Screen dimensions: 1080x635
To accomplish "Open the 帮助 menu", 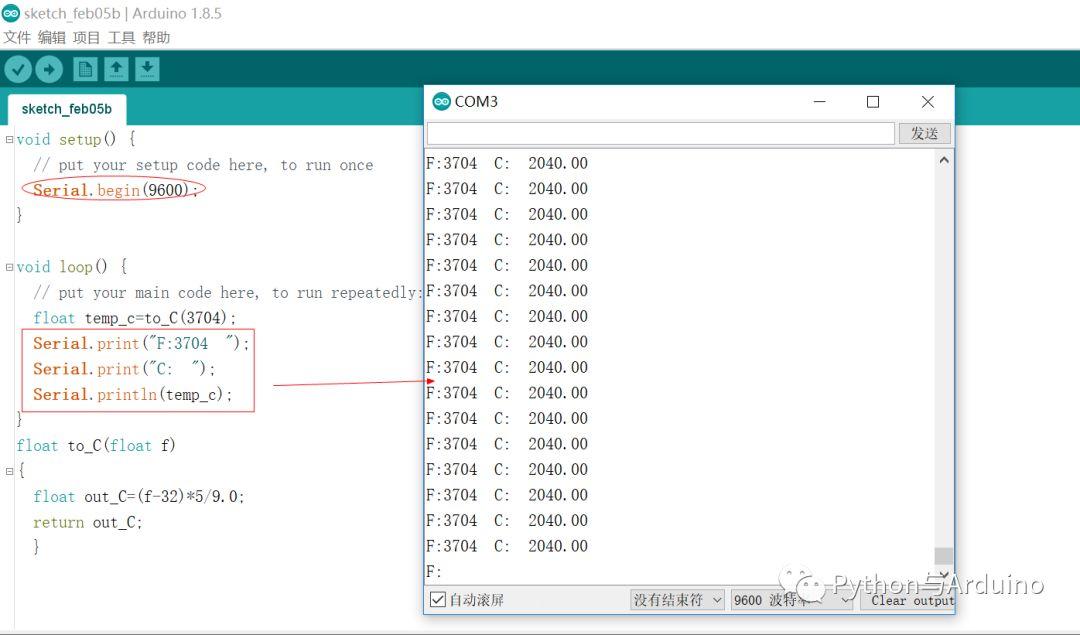I will (156, 37).
